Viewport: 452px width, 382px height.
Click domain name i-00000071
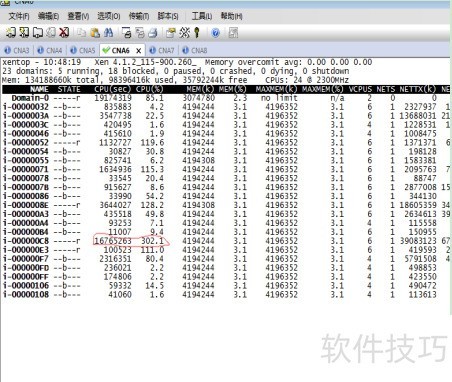[26, 169]
